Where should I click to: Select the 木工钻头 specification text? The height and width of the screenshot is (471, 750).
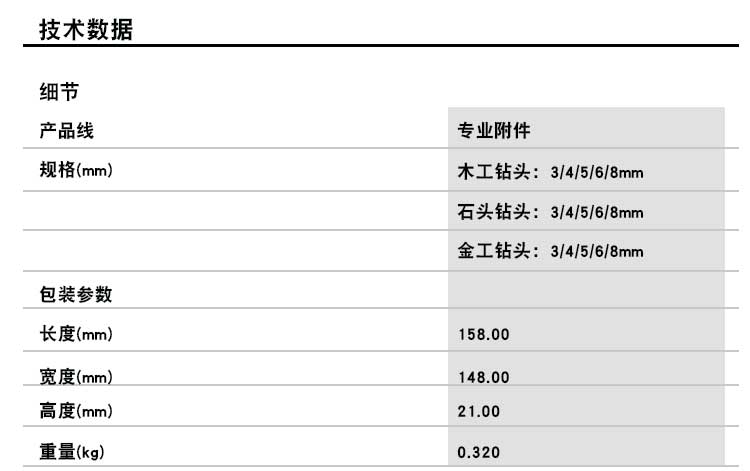tap(550, 173)
